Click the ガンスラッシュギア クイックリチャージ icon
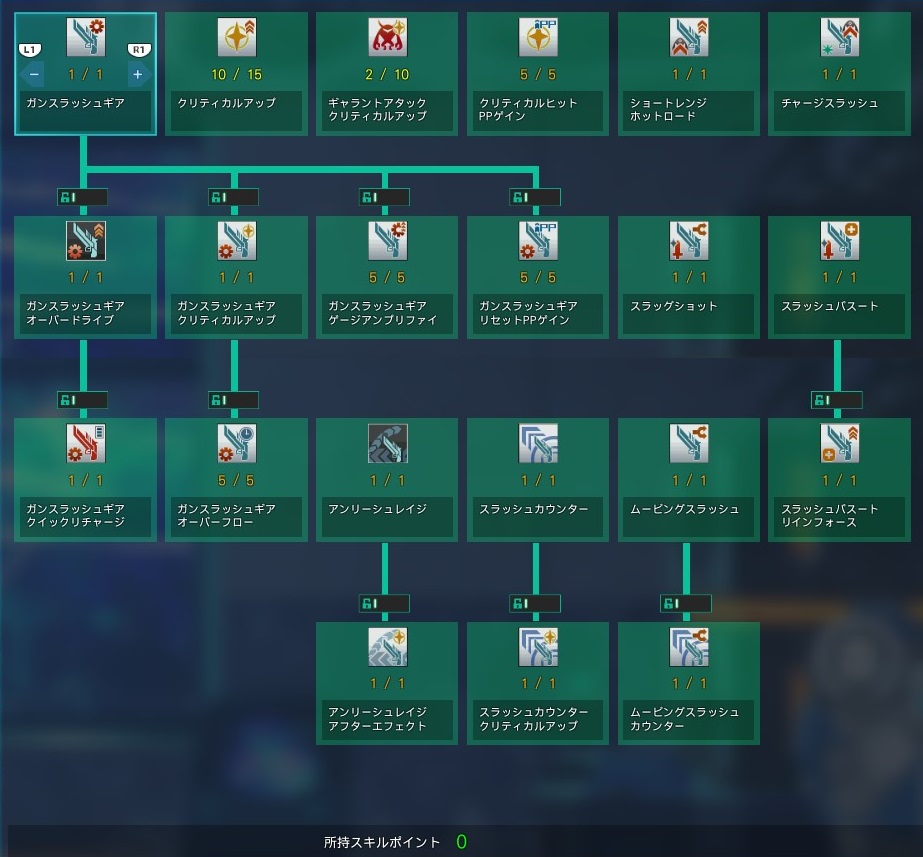Screen dimensions: 923x857 point(85,444)
